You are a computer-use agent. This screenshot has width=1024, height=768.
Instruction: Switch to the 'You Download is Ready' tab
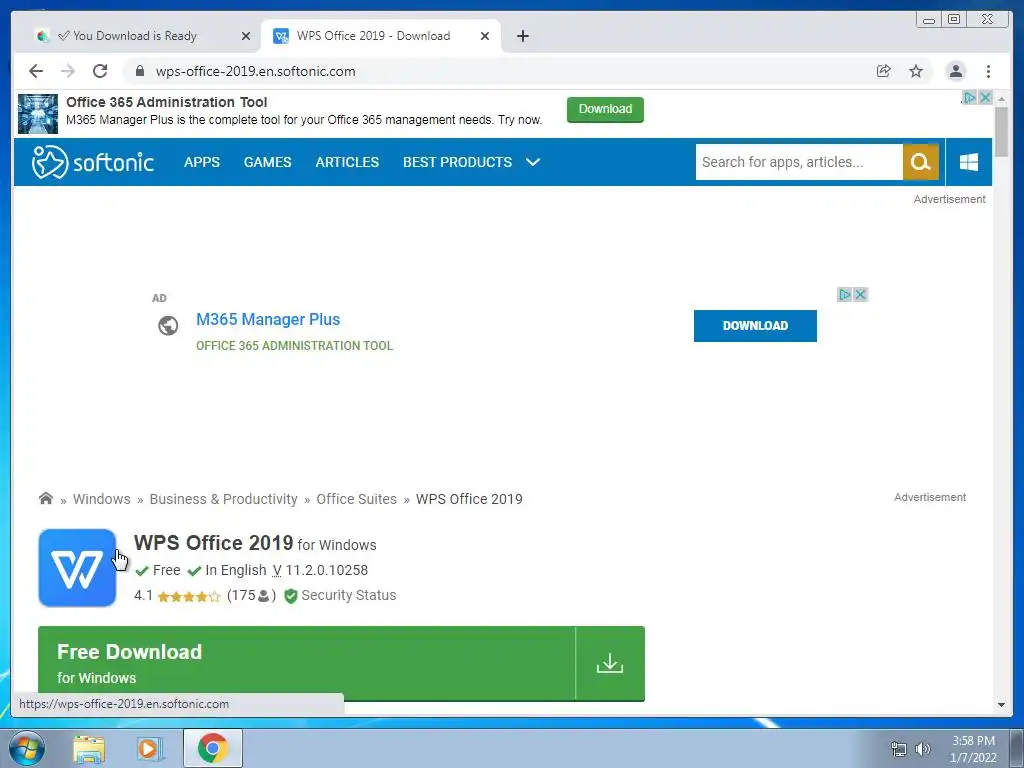(136, 36)
